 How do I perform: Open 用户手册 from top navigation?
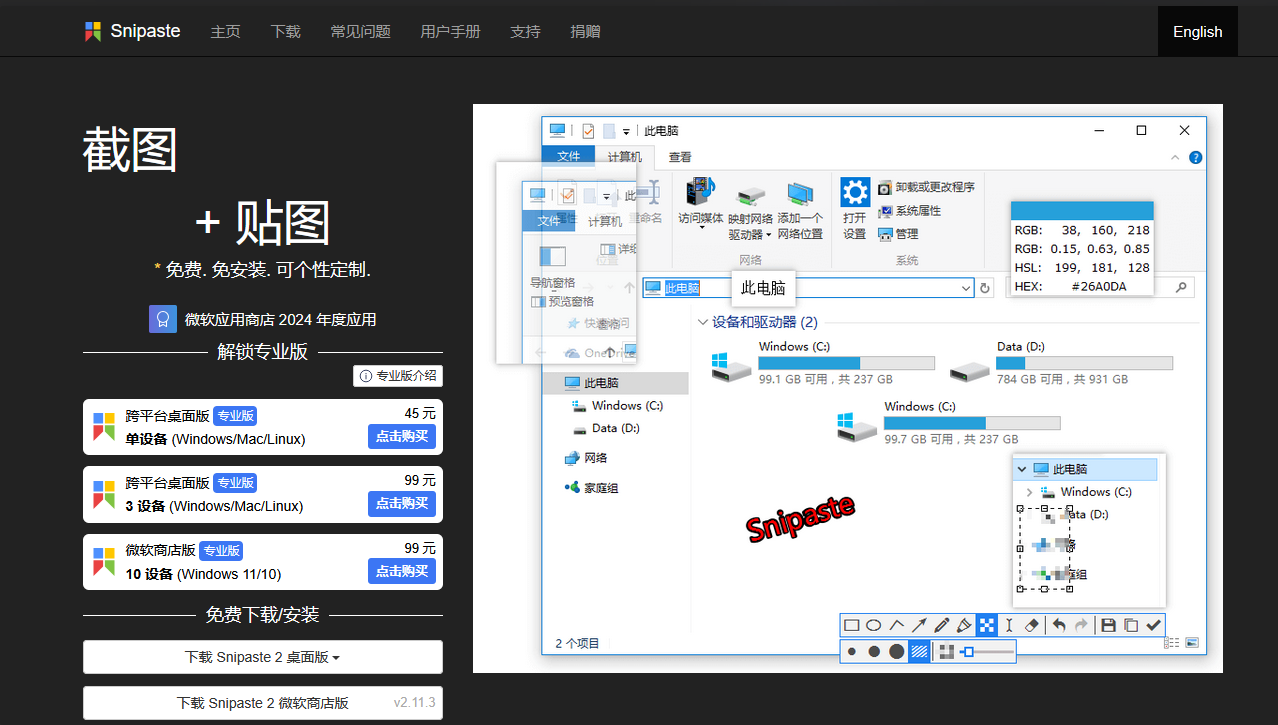[x=450, y=31]
